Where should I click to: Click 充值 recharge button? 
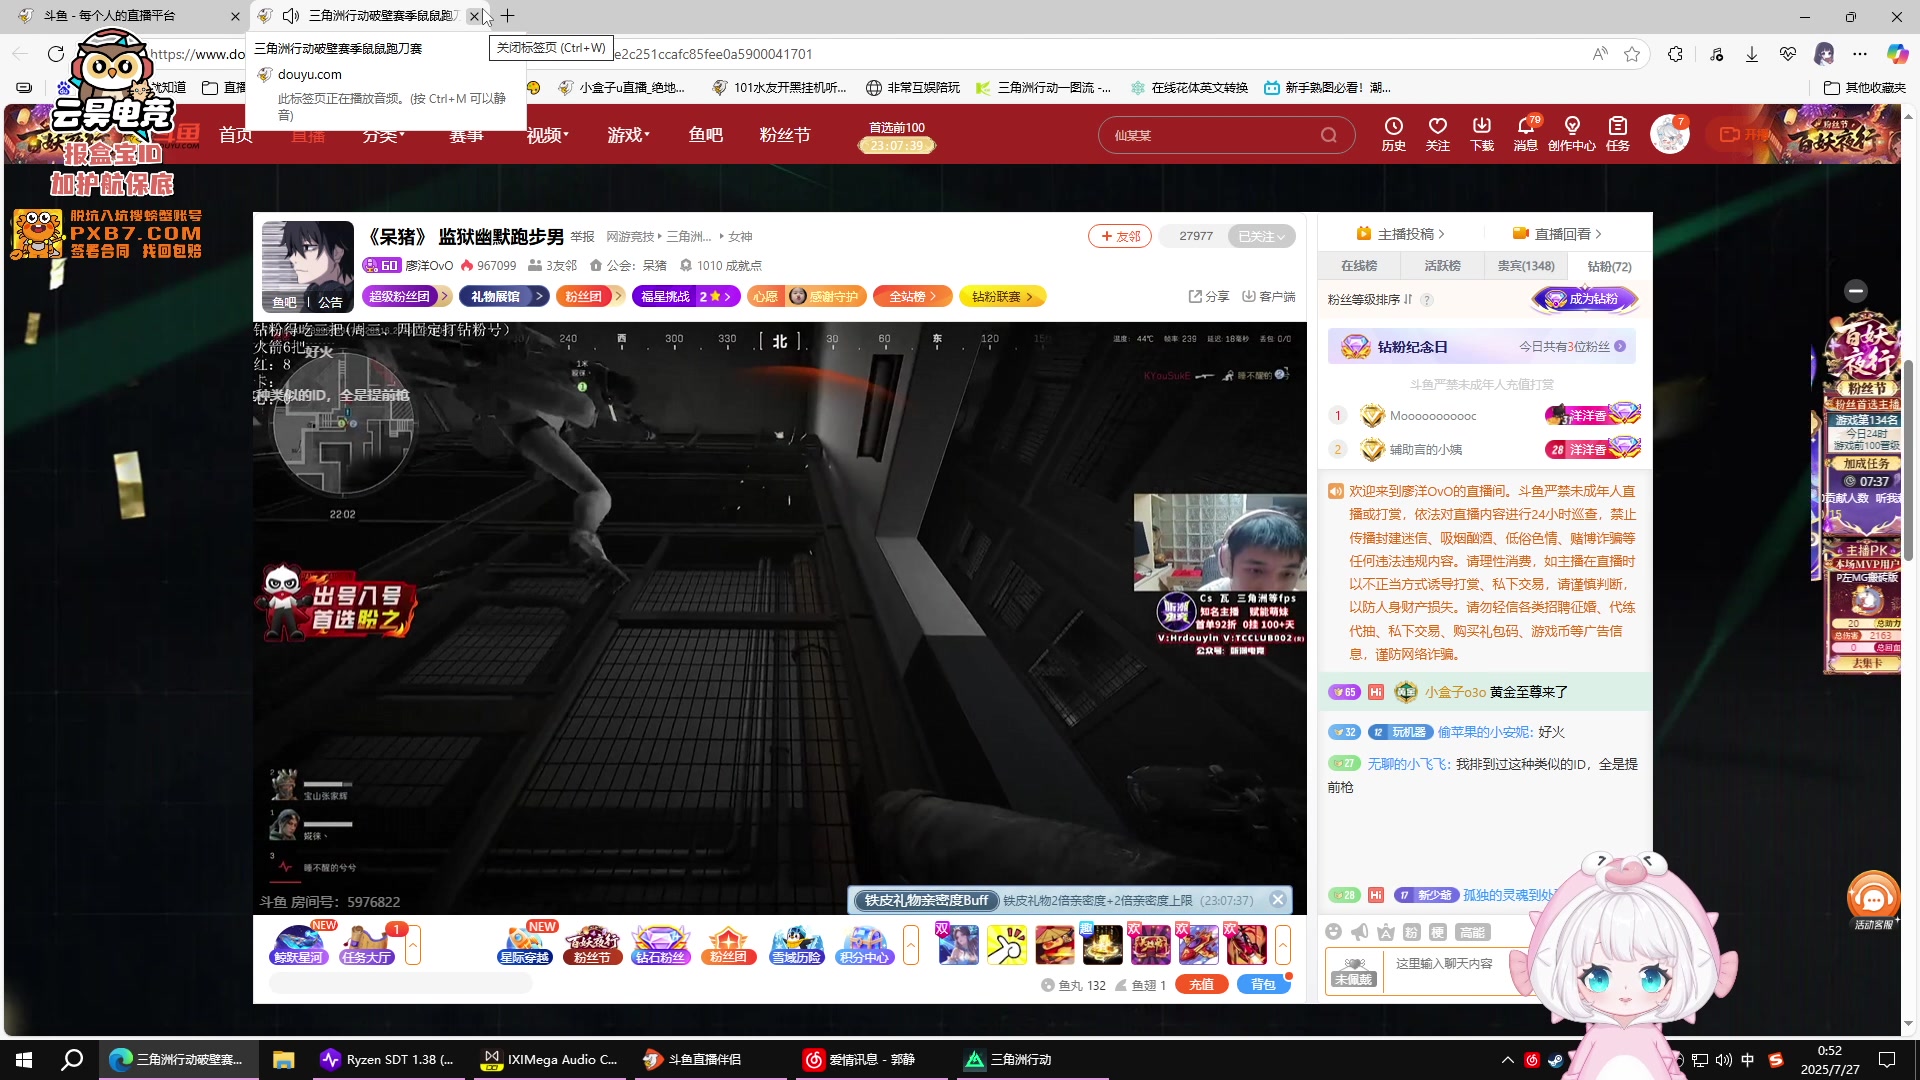tap(1201, 985)
